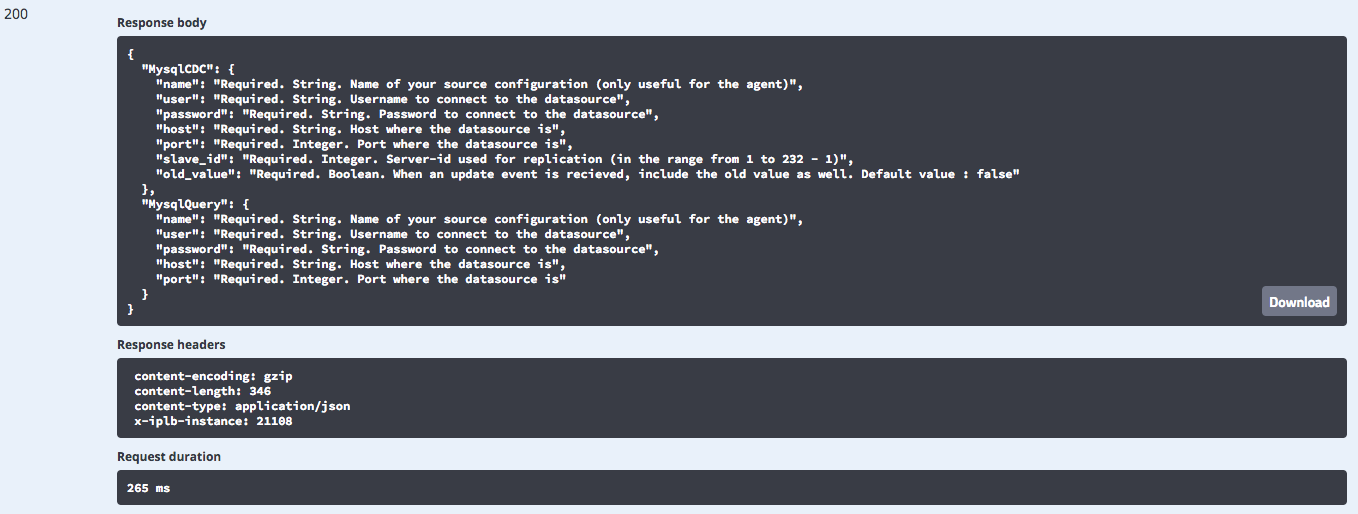Click the x-iplb-instance: 21108 header

(x=213, y=421)
